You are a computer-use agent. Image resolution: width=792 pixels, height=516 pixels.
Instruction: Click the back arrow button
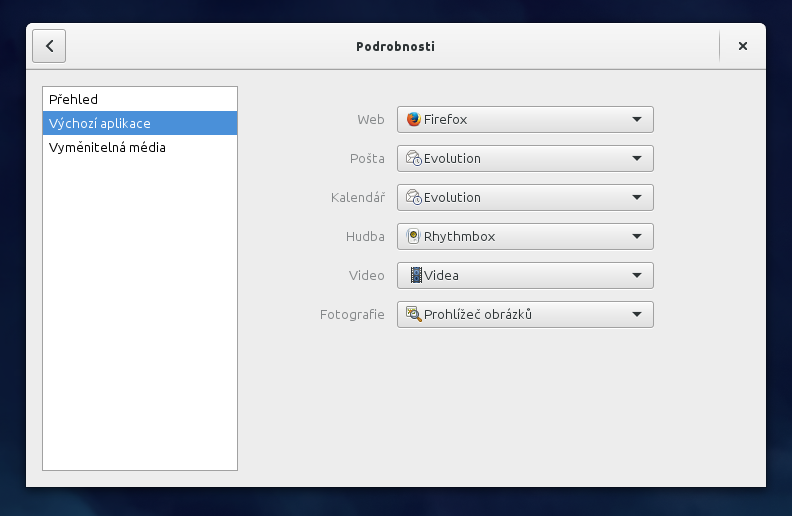pyautogui.click(x=49, y=46)
